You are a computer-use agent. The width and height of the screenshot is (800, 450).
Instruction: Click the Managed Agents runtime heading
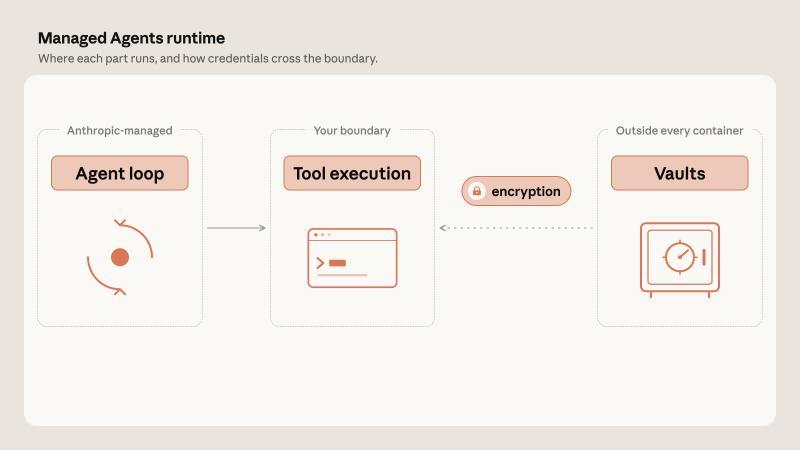[131, 38]
